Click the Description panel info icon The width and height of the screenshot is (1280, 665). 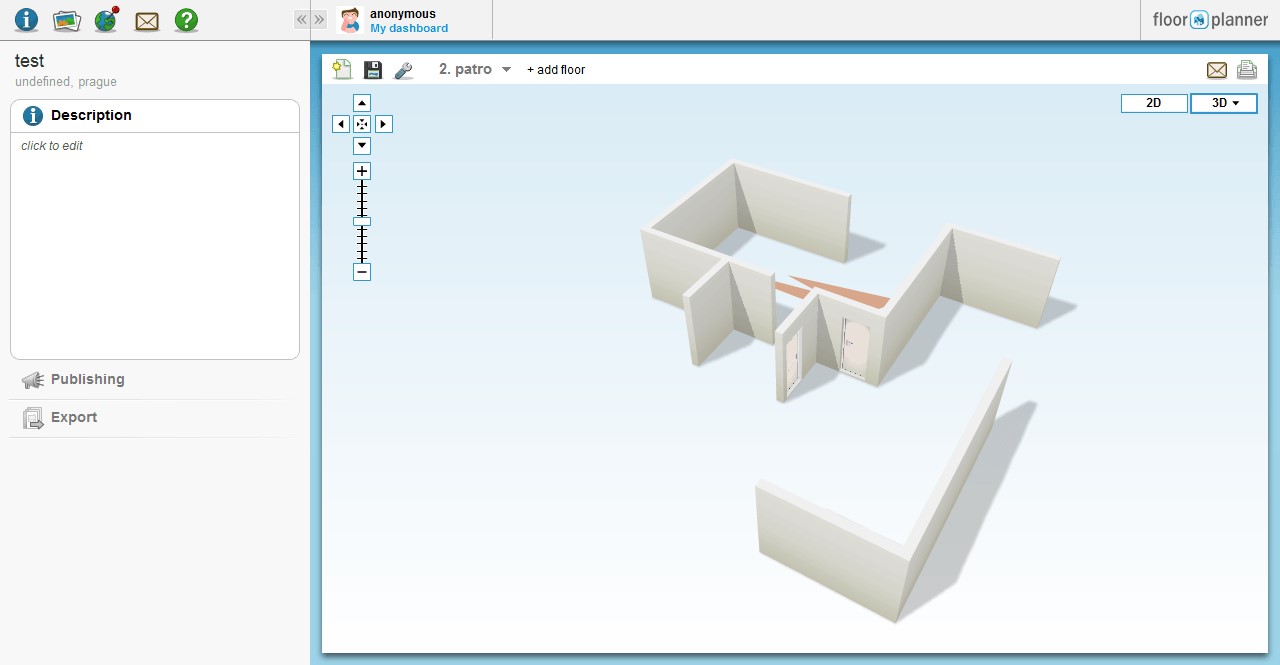(32, 116)
